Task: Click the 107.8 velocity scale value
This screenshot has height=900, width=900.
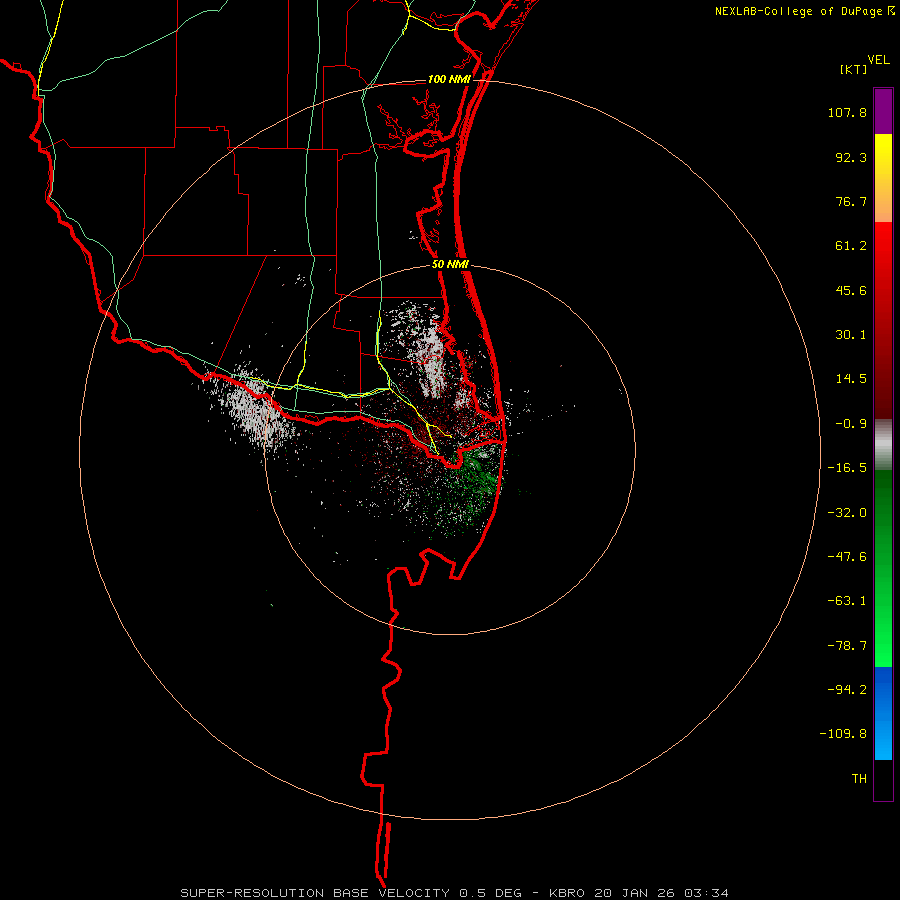Action: pos(847,112)
